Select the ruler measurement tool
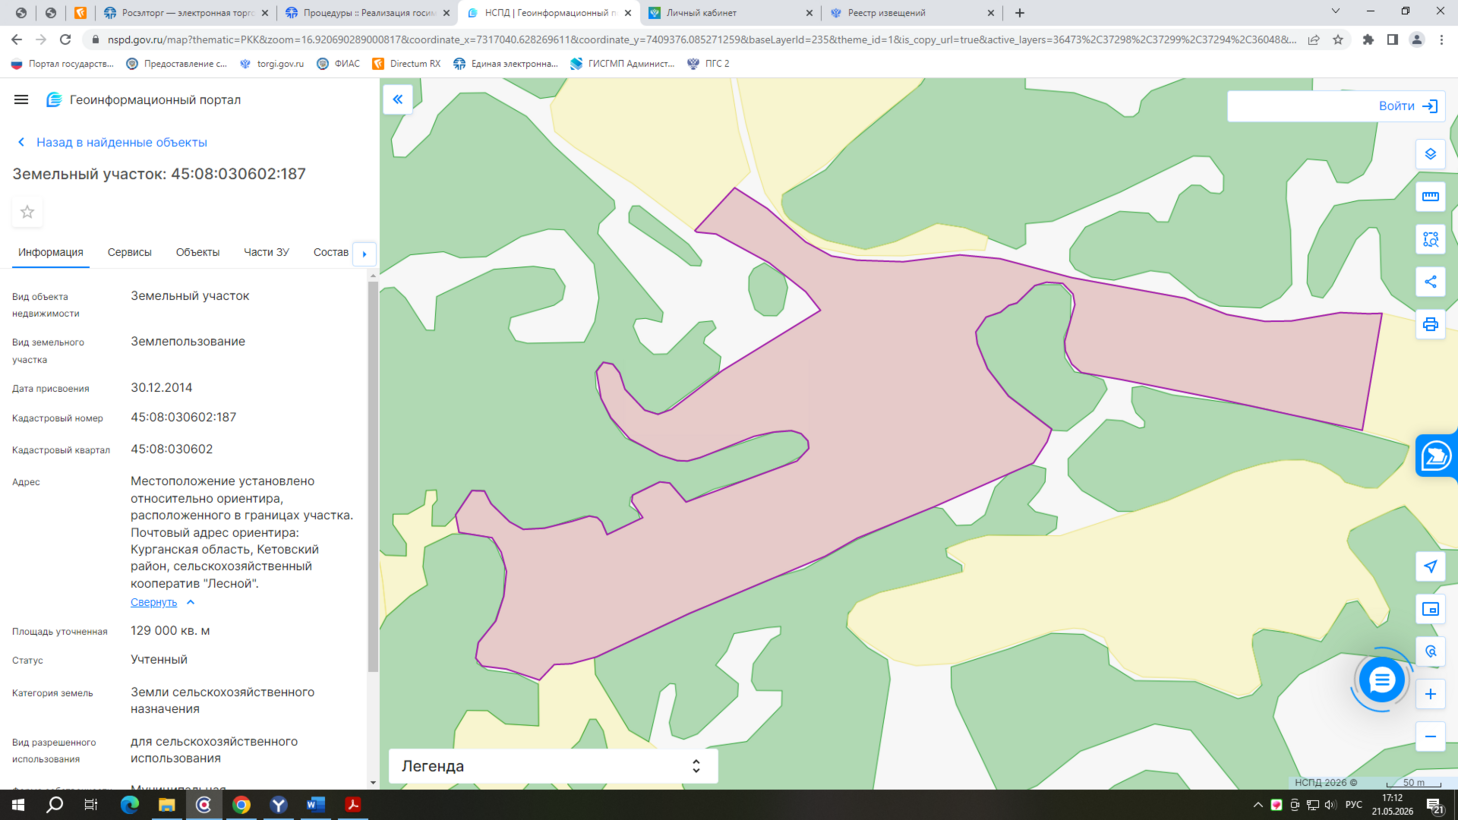Viewport: 1458px width, 820px height. [1431, 197]
